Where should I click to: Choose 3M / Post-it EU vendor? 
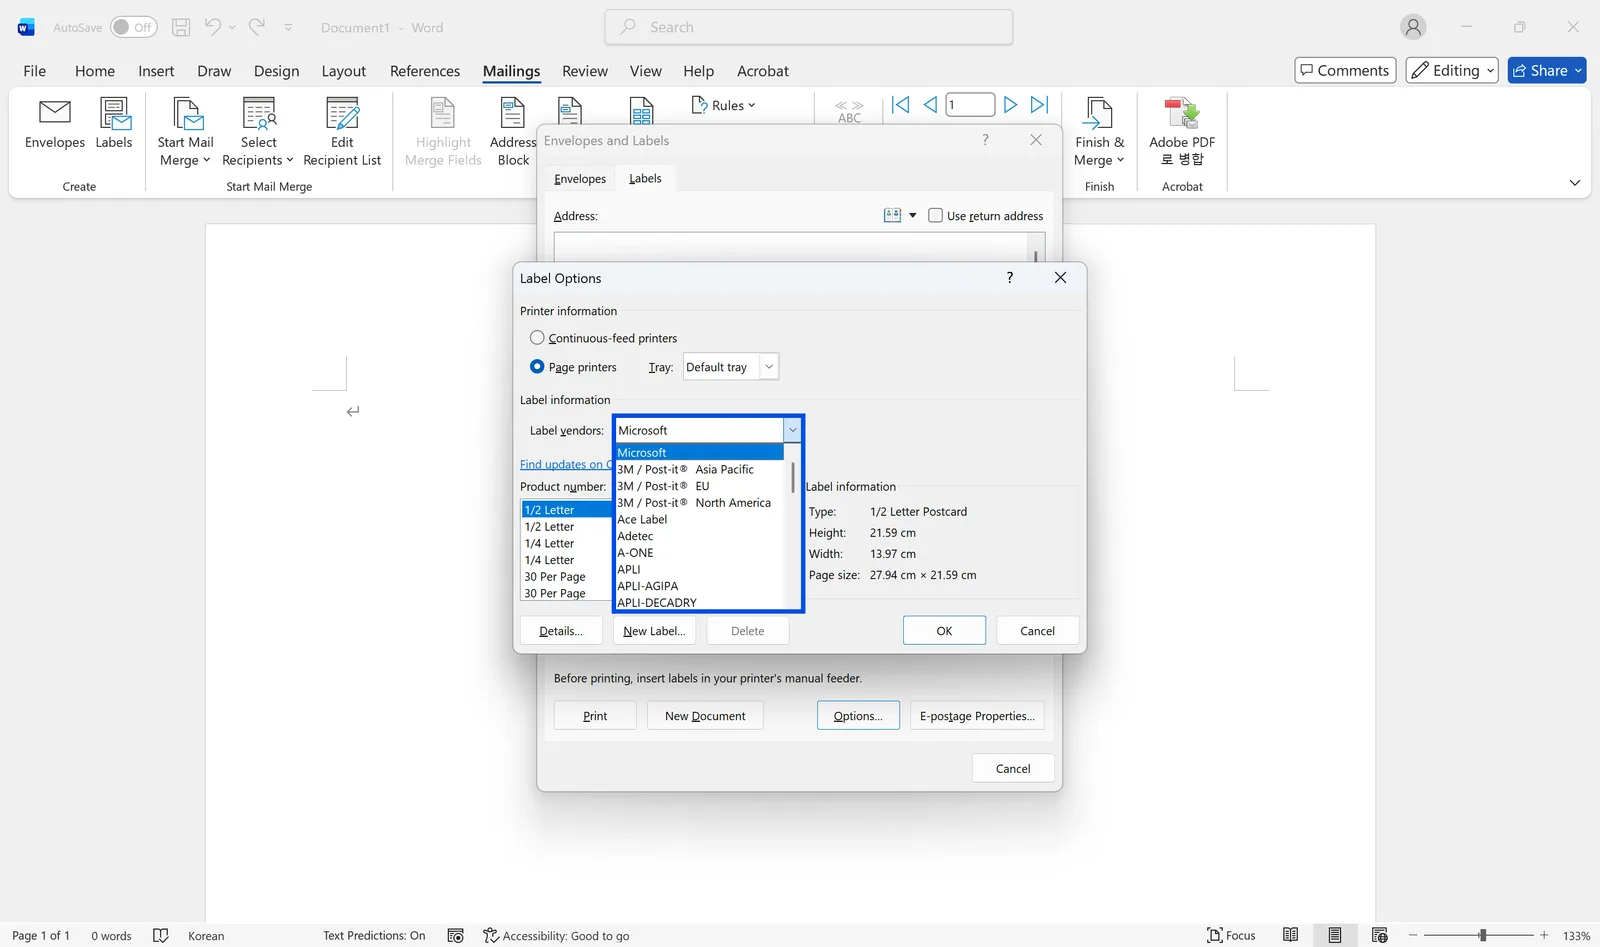(x=664, y=486)
